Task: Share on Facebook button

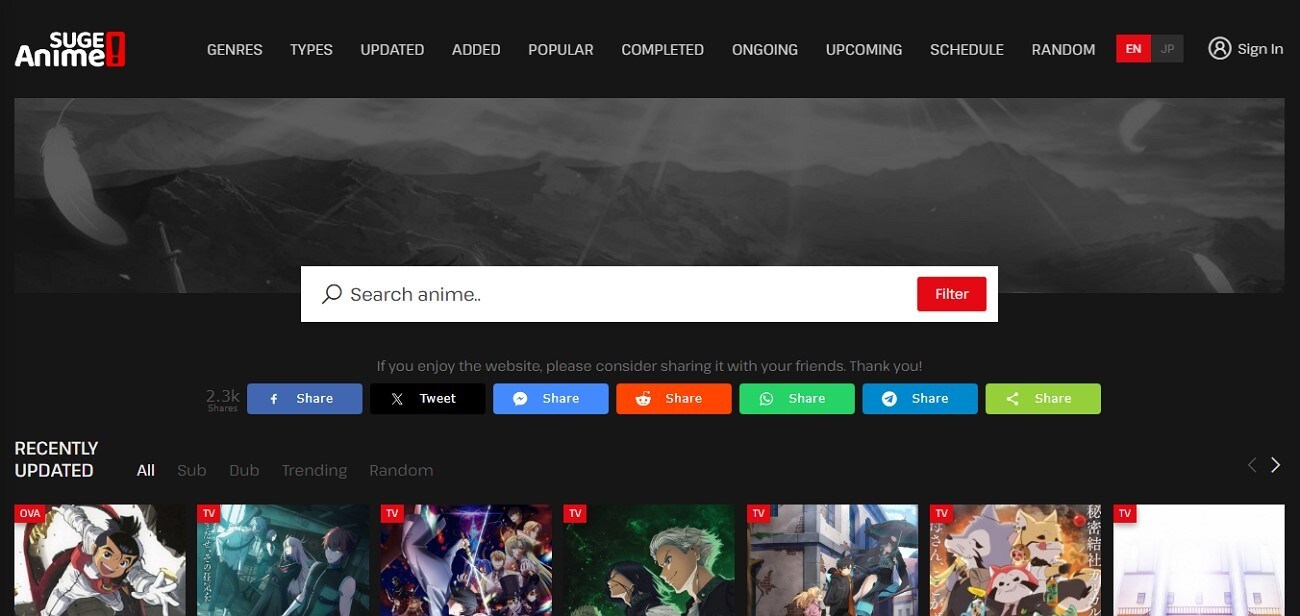Action: pyautogui.click(x=305, y=398)
